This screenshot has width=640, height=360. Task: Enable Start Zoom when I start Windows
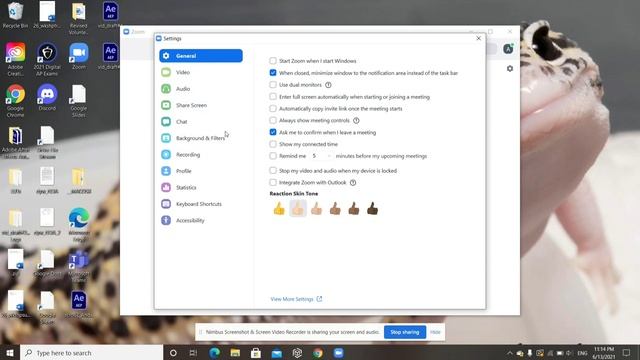(273, 61)
